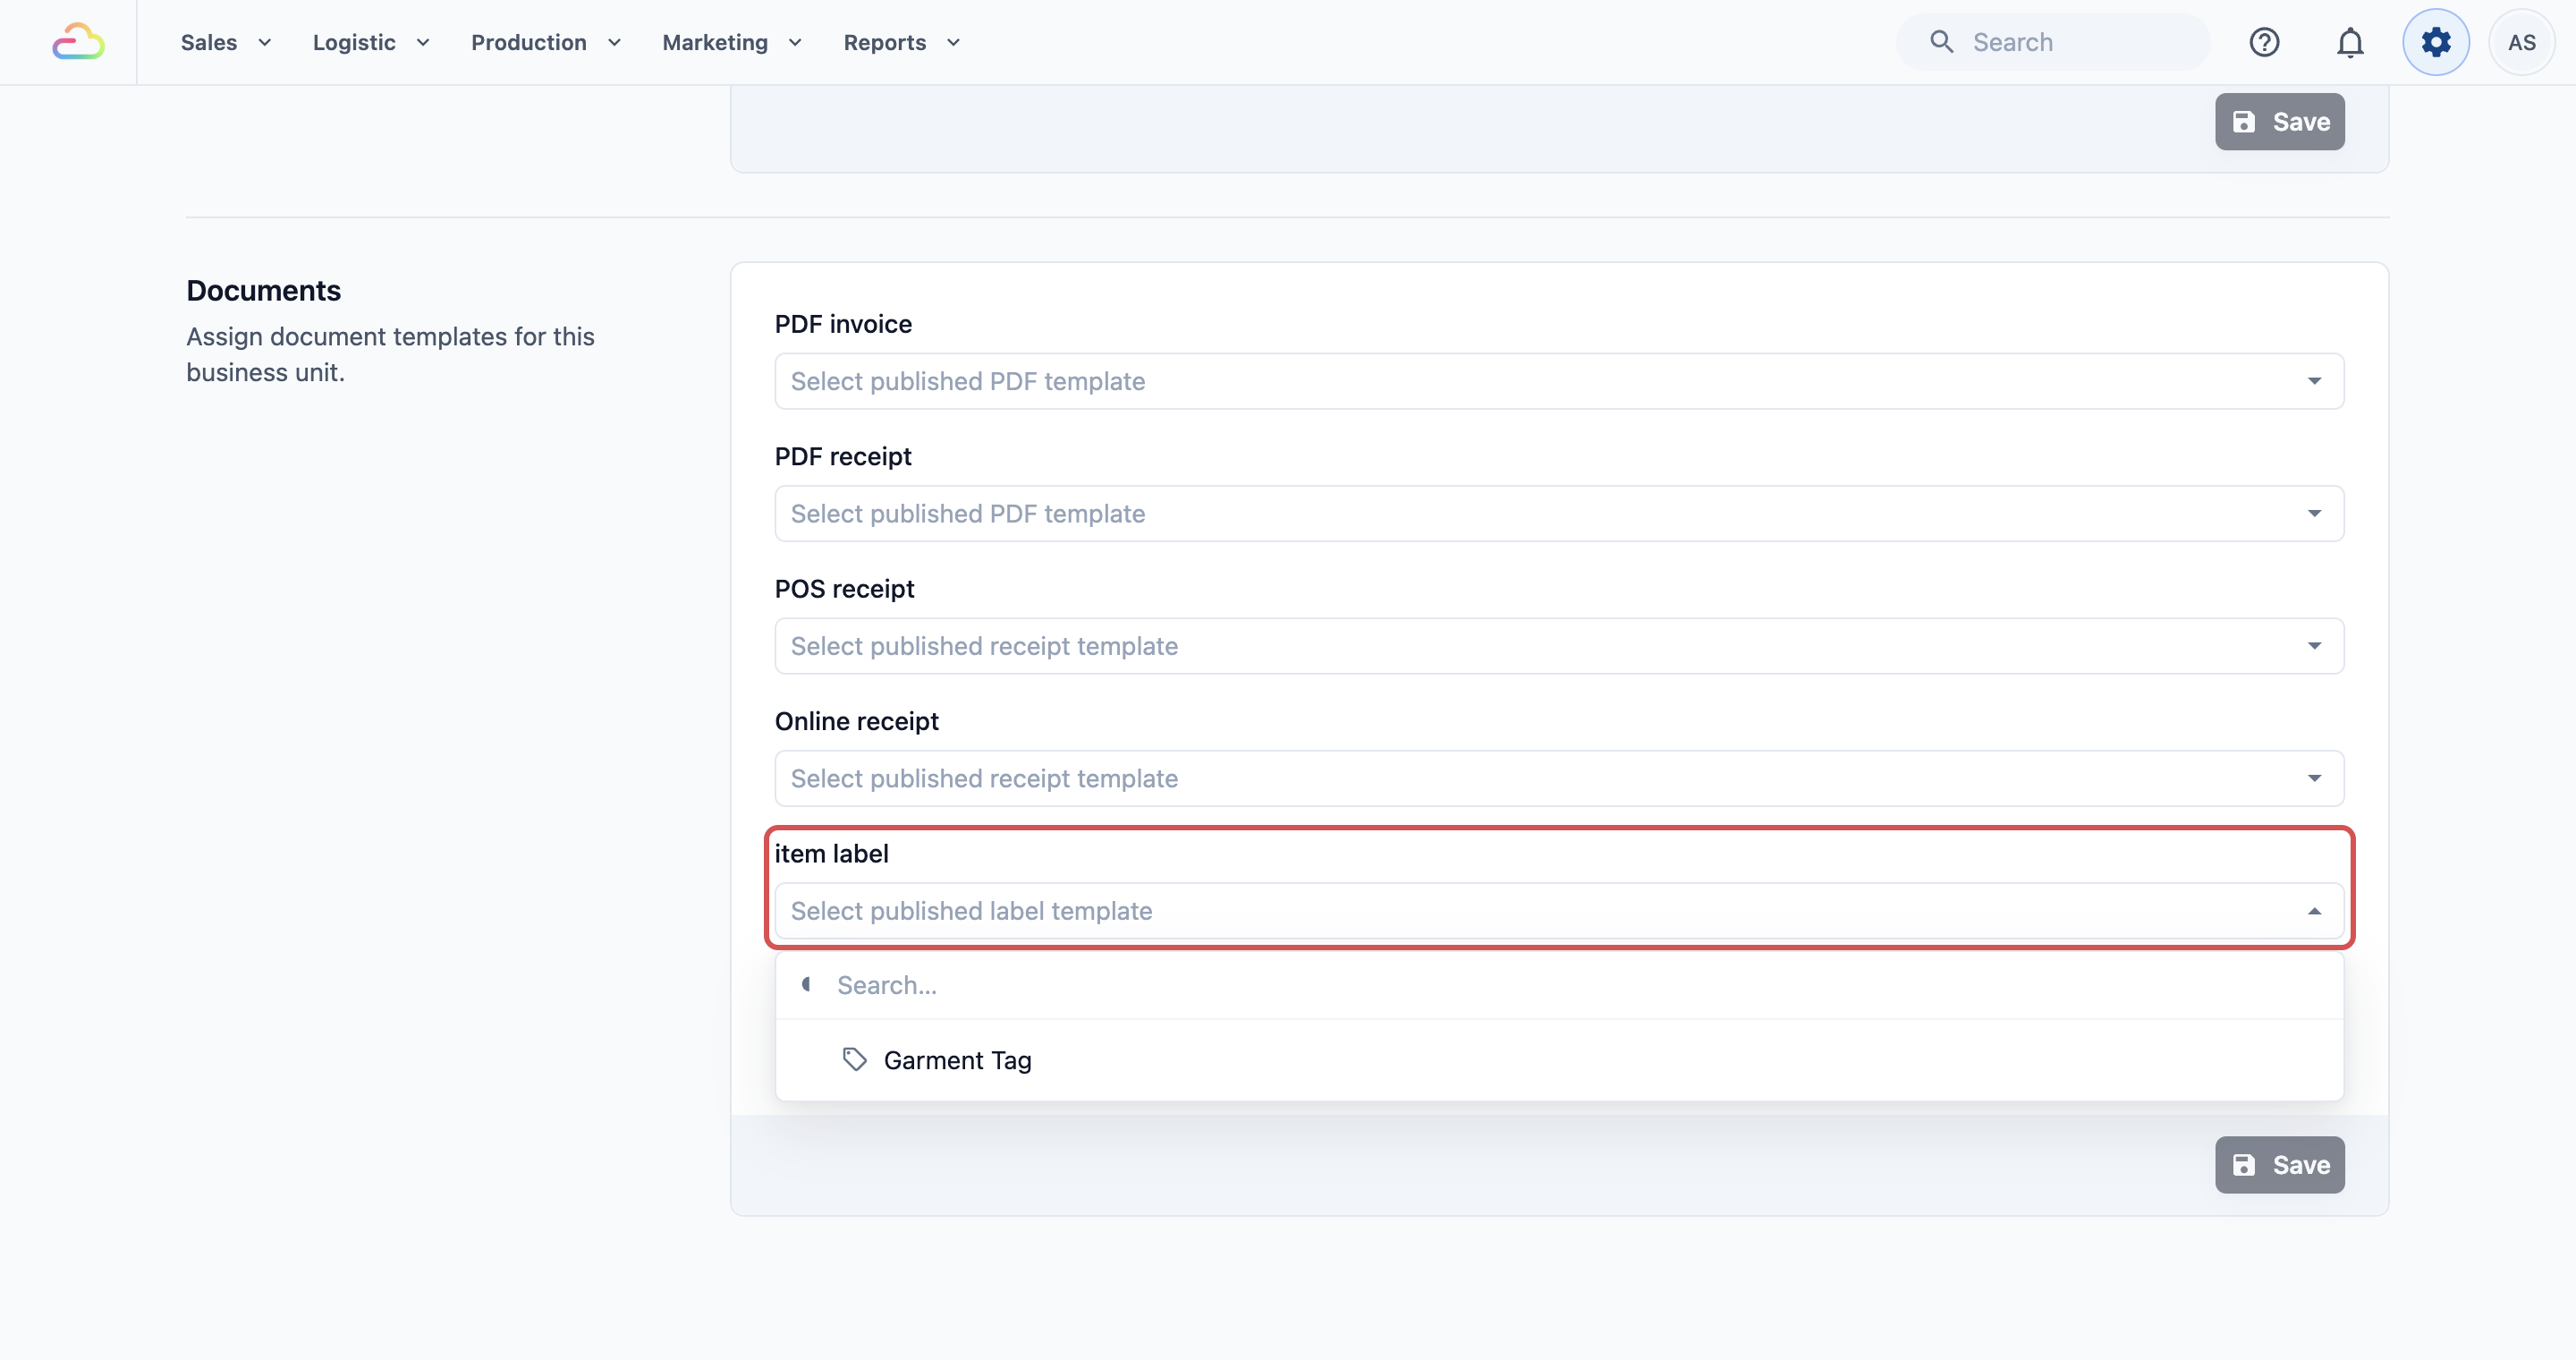Collapse the item label template dropdown

1559,910
